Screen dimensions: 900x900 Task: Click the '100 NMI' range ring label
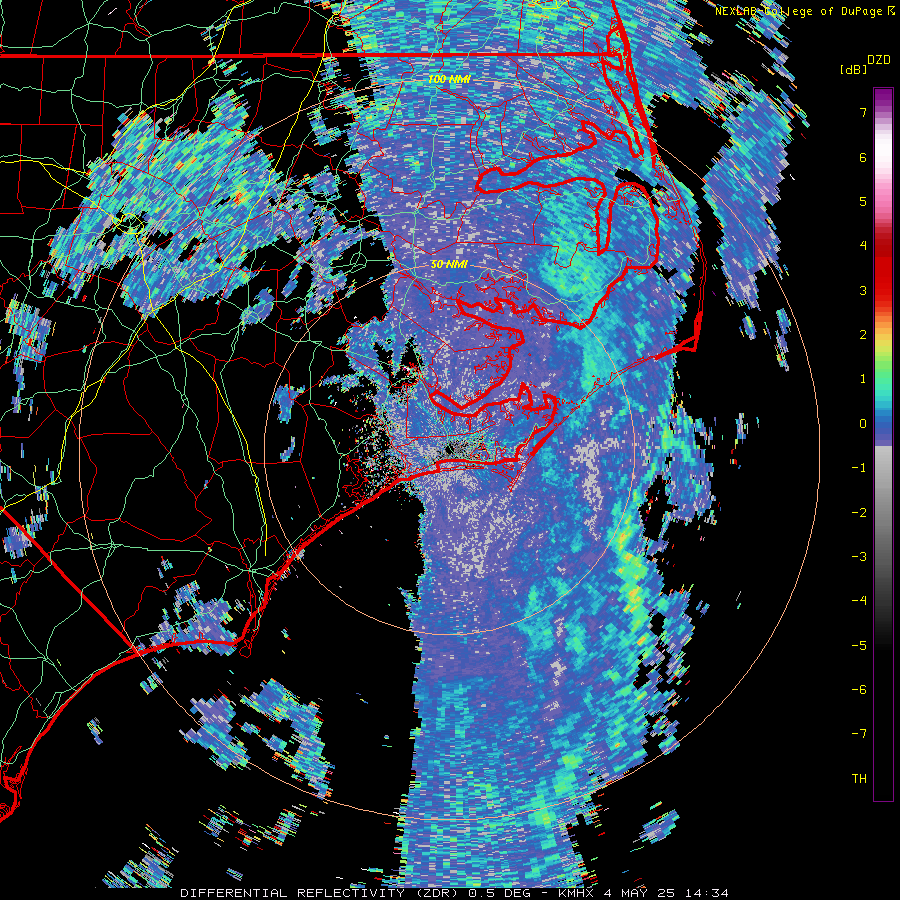449,79
